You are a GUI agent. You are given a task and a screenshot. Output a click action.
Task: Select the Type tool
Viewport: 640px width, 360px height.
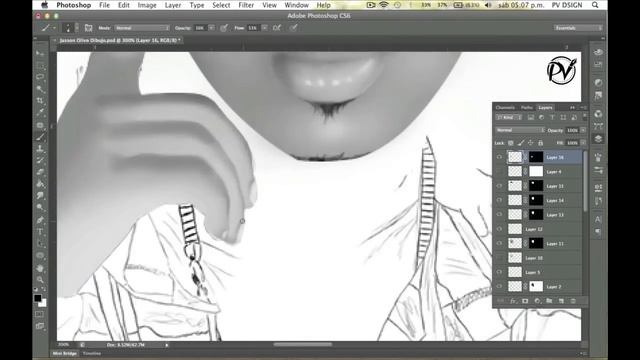point(40,232)
